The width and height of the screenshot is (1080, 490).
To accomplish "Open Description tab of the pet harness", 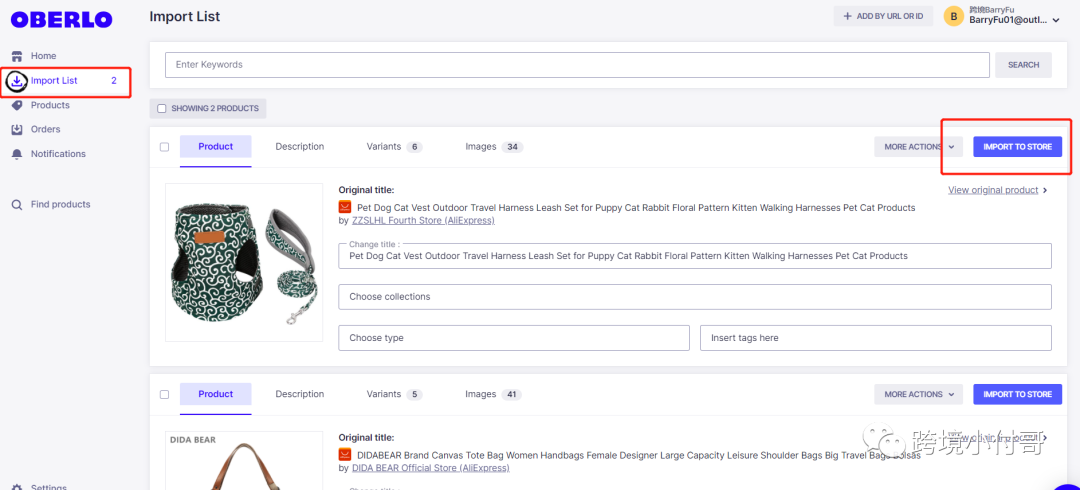I will click(300, 147).
